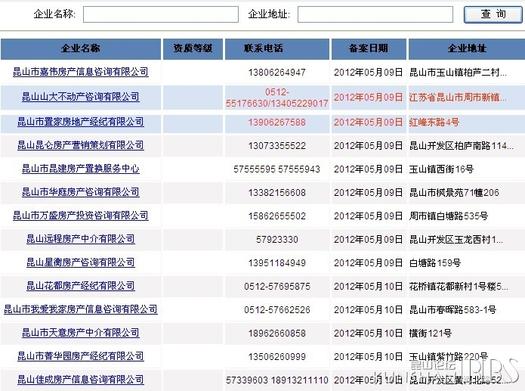Open 昆山市我爱我家房产信息咨询有限公司 link
Screen dimensions: 525x391
[x=81, y=309]
